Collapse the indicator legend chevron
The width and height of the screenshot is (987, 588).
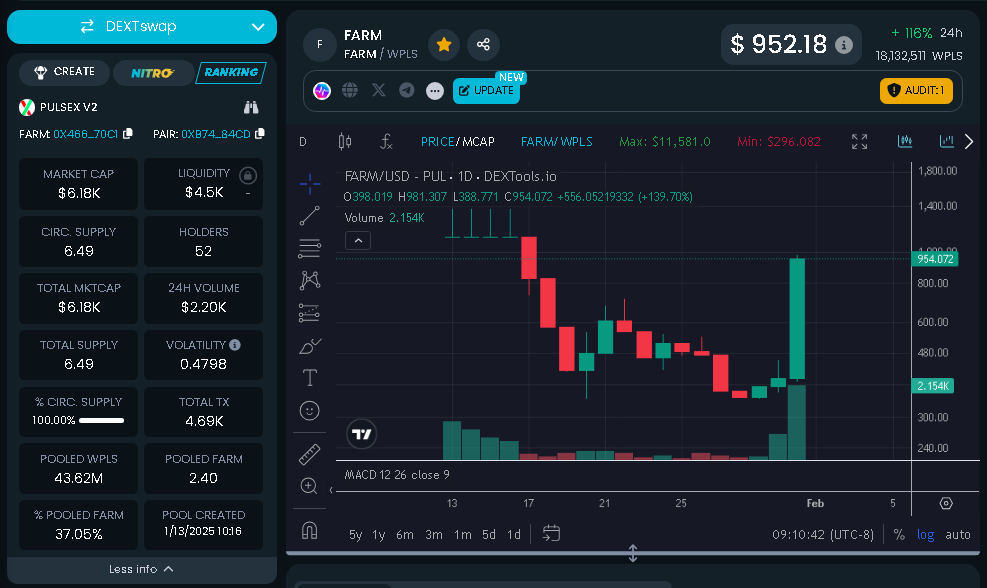click(358, 240)
